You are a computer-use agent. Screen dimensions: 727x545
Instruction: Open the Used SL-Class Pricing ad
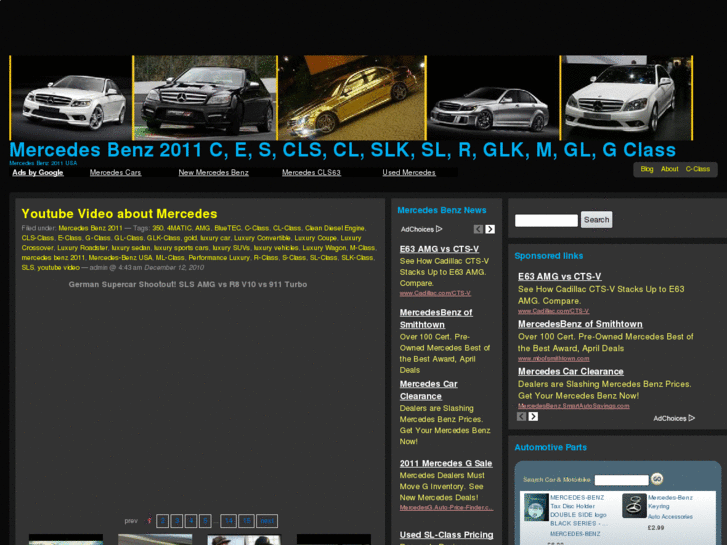coord(446,535)
